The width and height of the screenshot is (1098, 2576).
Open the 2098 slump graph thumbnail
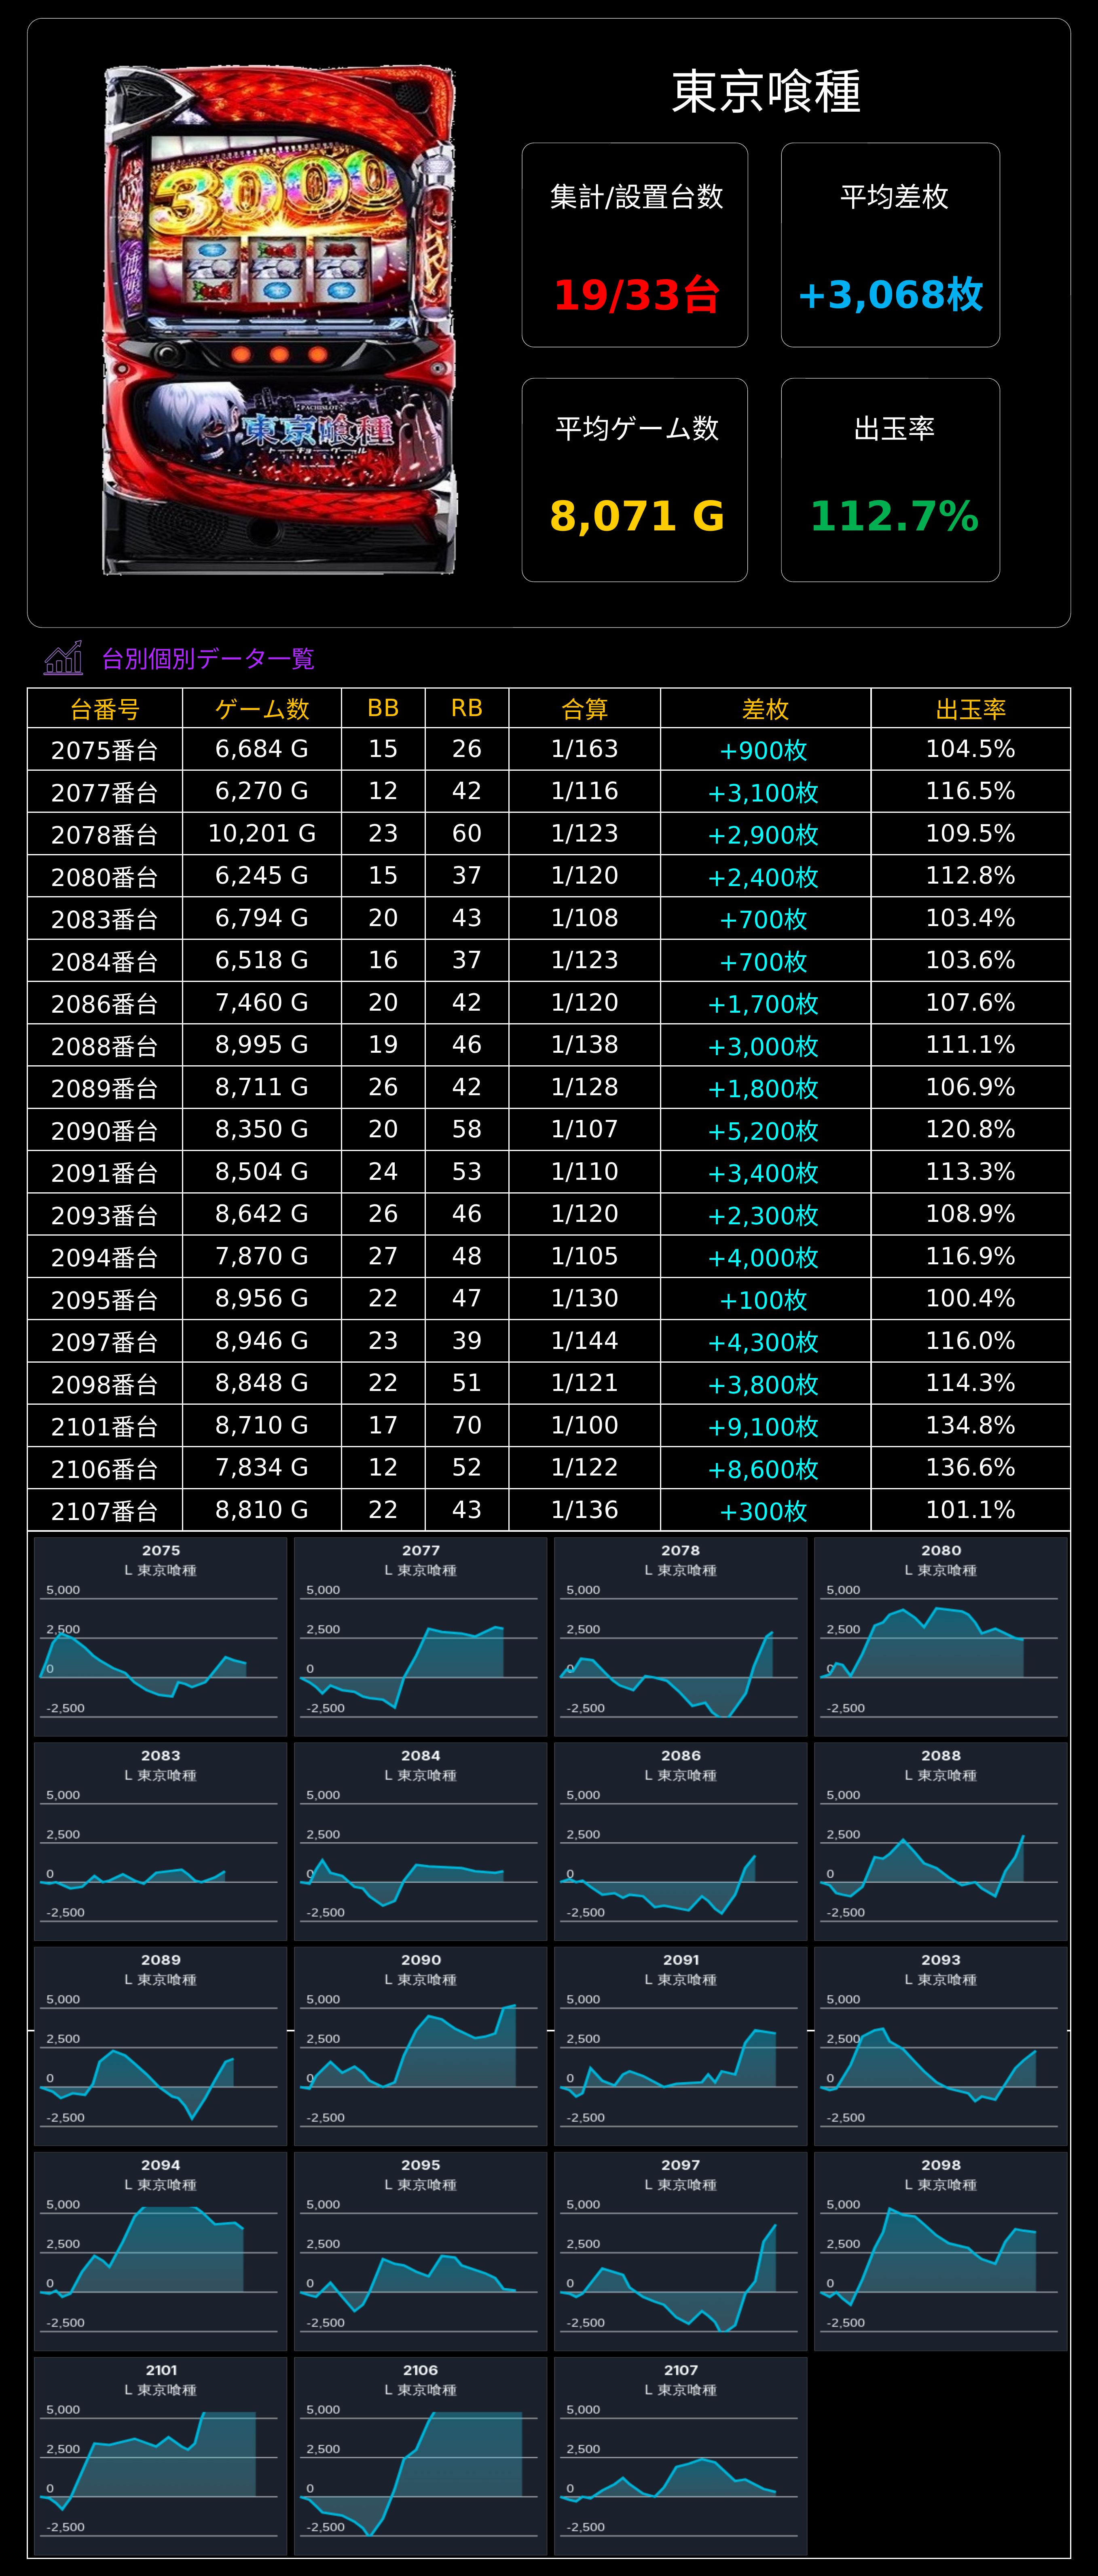pyautogui.click(x=941, y=2251)
